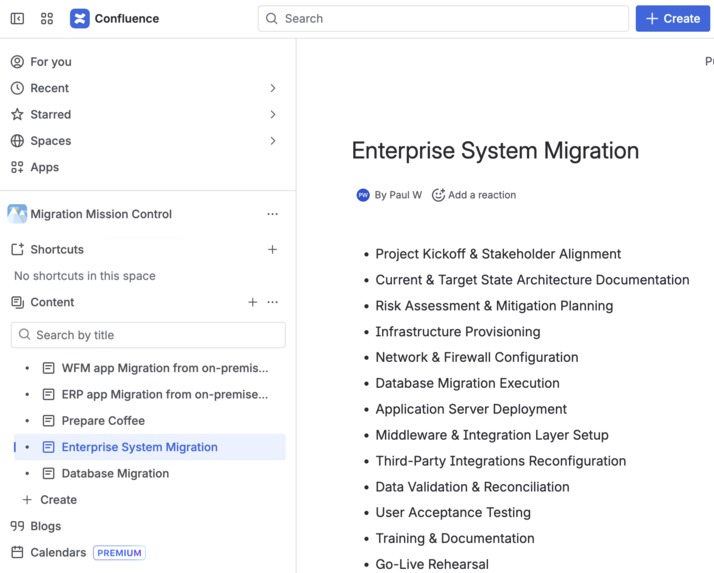This screenshot has width=714, height=573.
Task: Open the Content more options ellipsis
Action: tap(272, 302)
